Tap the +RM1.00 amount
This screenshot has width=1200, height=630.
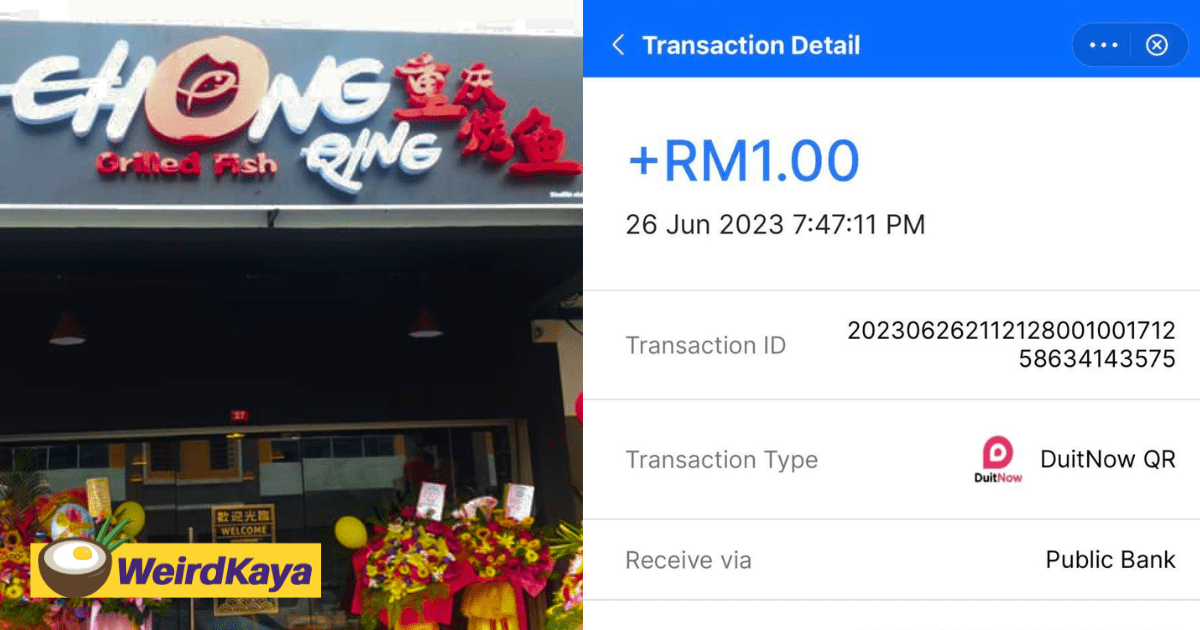click(x=743, y=161)
